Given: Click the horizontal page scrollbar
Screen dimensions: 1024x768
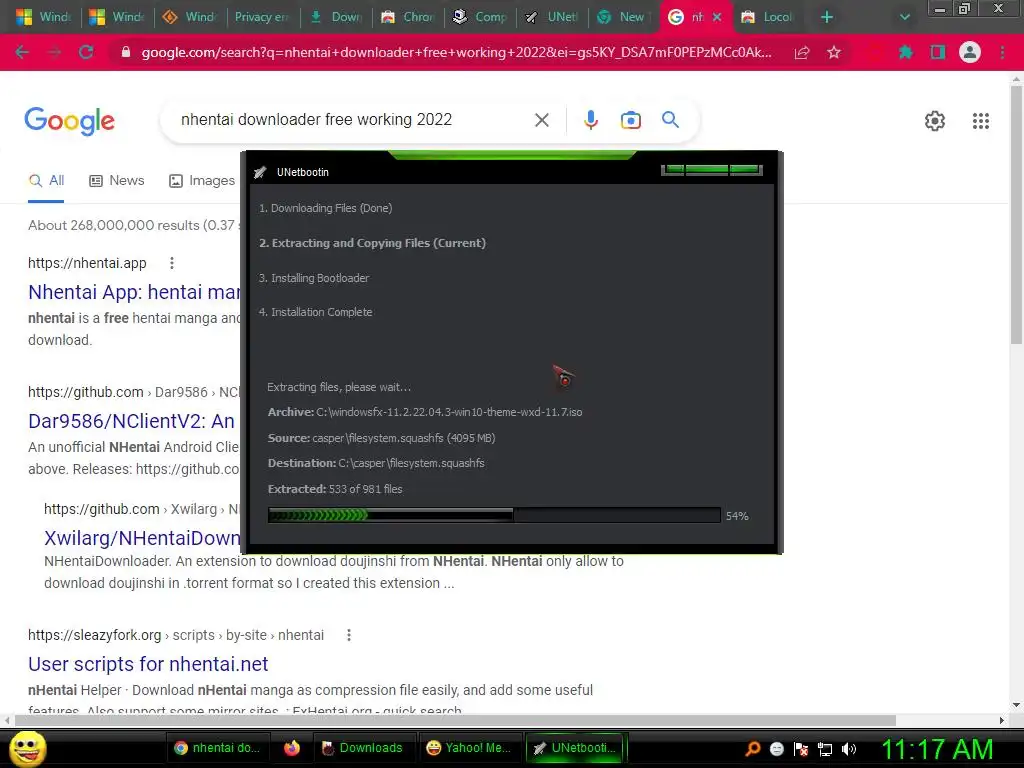Looking at the screenshot, I should pos(455,720).
